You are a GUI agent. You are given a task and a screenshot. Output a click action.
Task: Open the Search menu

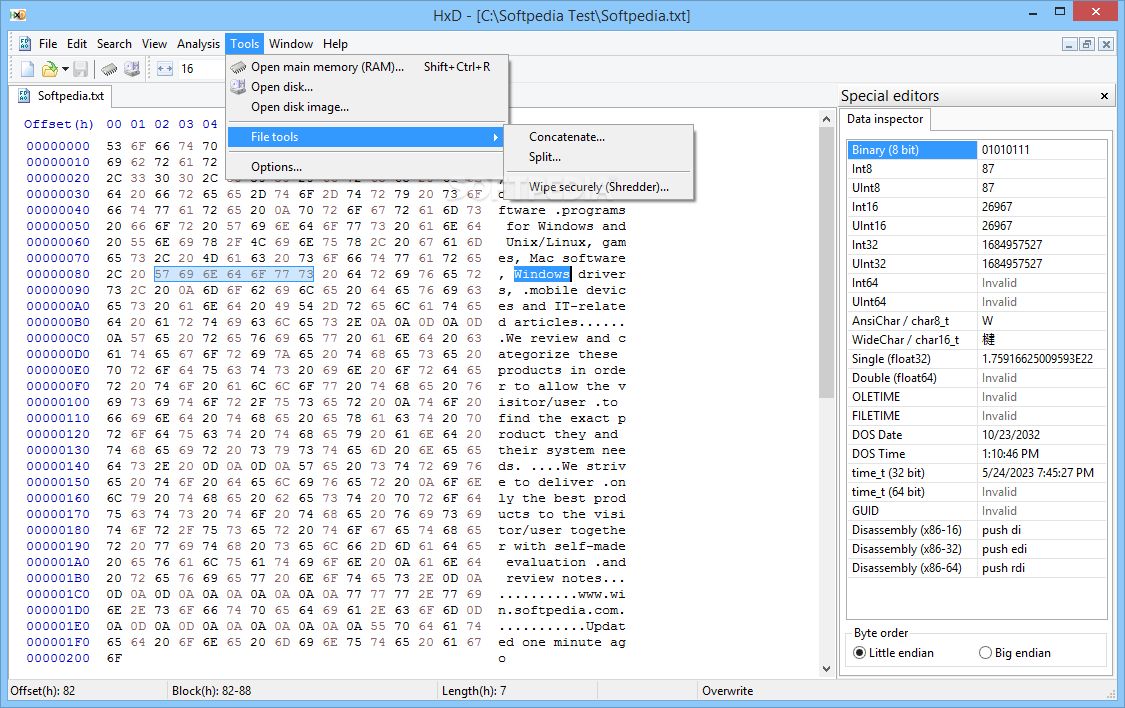pyautogui.click(x=114, y=44)
